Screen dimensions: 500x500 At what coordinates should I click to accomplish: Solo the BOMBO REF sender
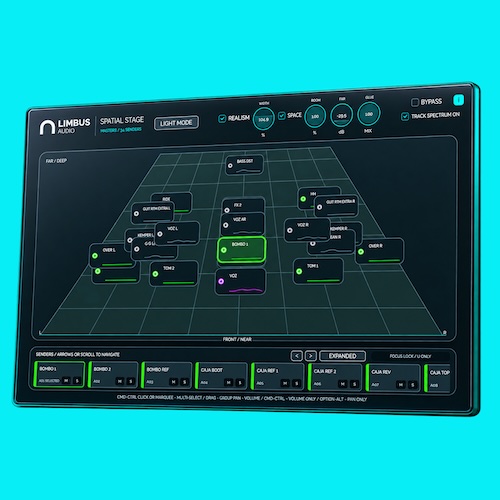coord(184,382)
